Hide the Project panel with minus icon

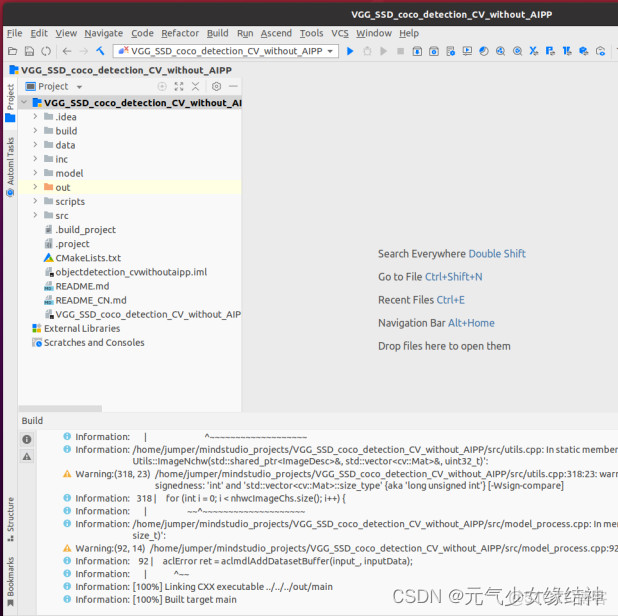233,86
